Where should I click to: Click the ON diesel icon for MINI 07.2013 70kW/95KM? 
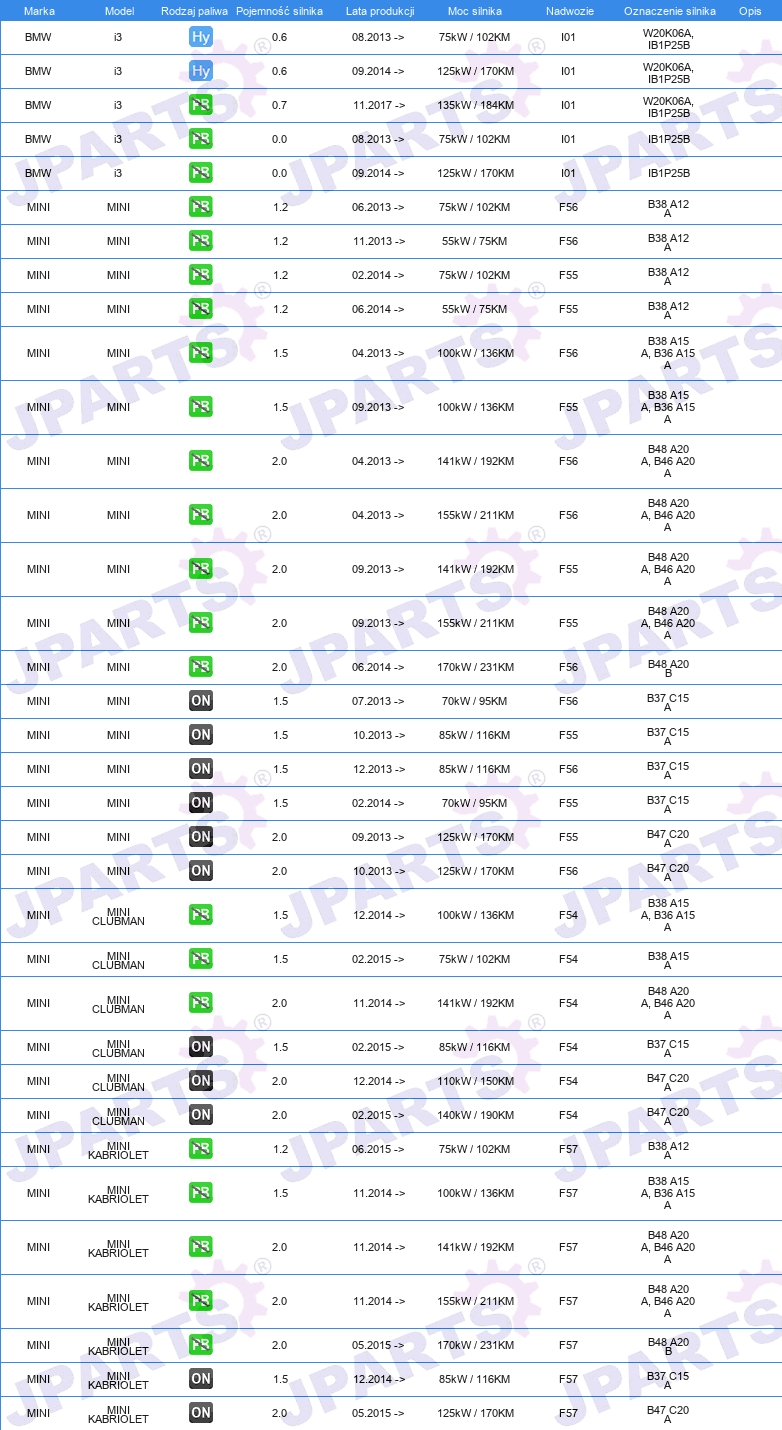click(x=201, y=702)
